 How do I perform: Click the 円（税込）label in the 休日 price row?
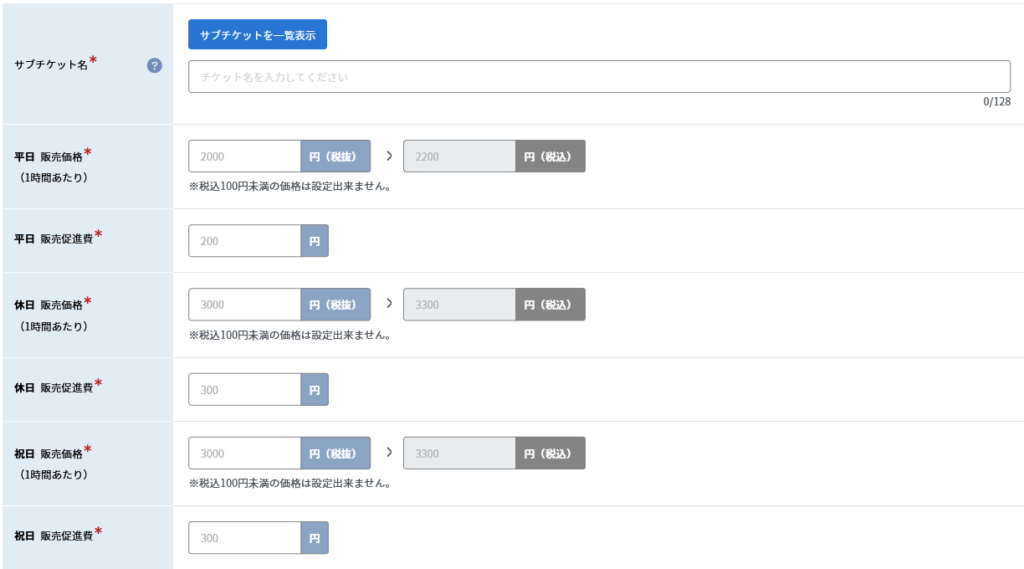click(551, 304)
